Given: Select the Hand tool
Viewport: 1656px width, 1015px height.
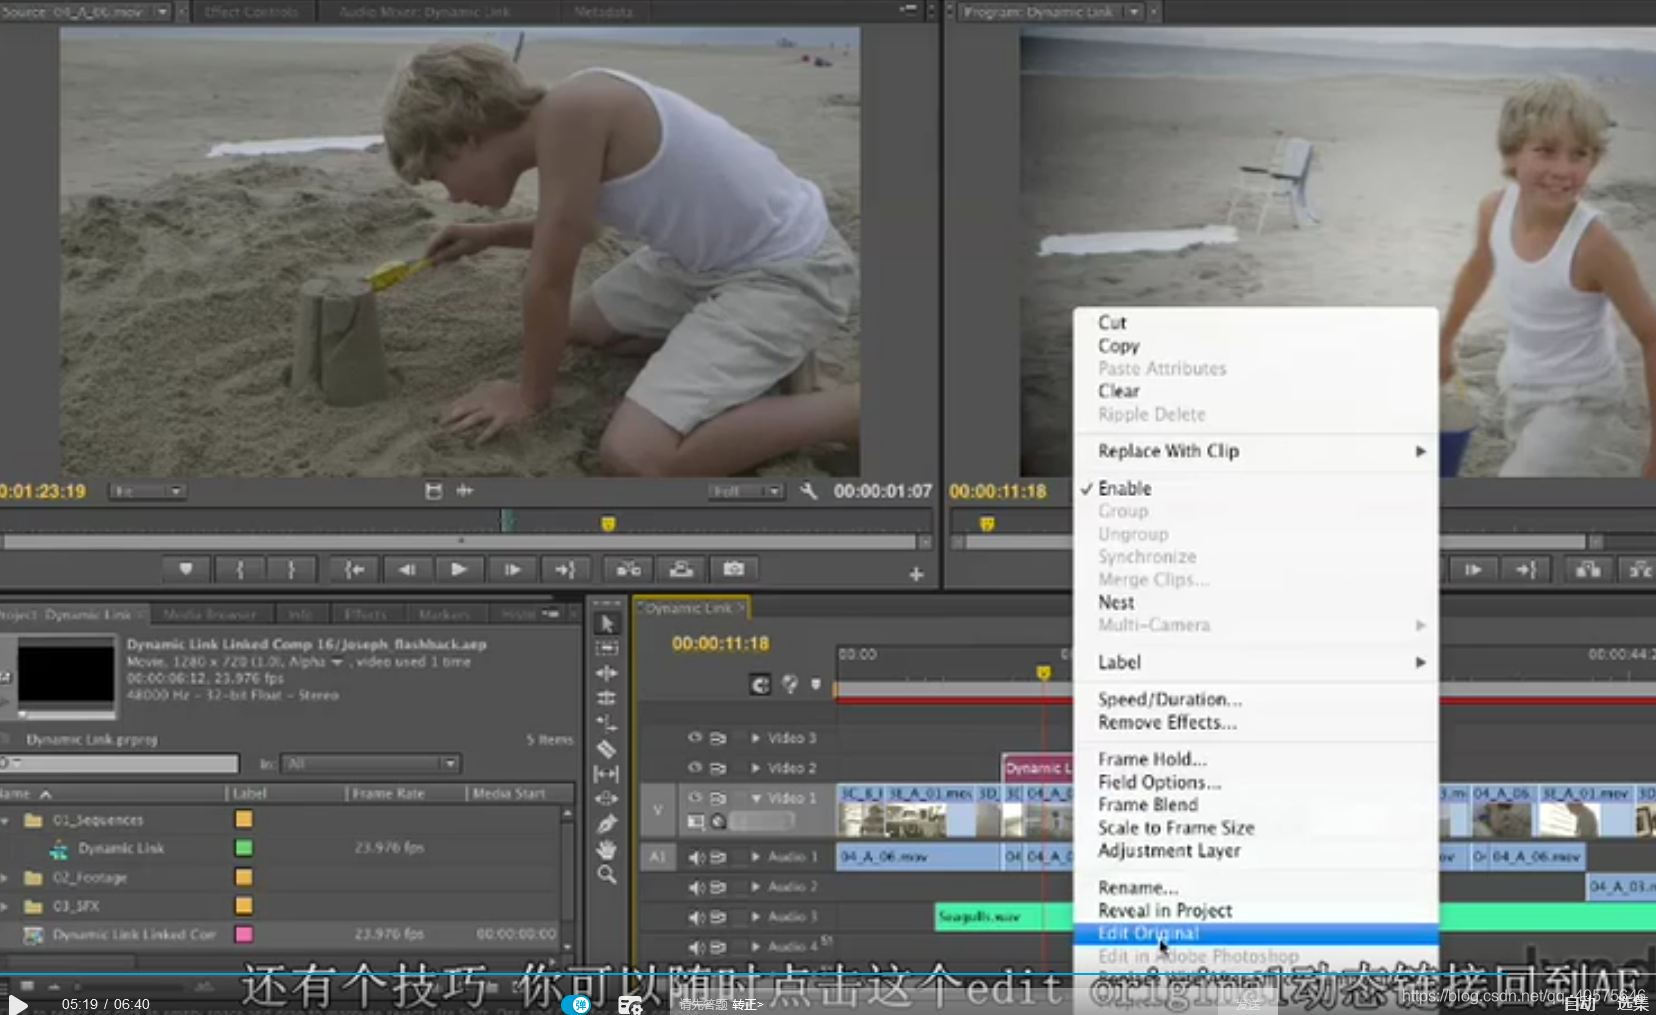Looking at the screenshot, I should [606, 849].
